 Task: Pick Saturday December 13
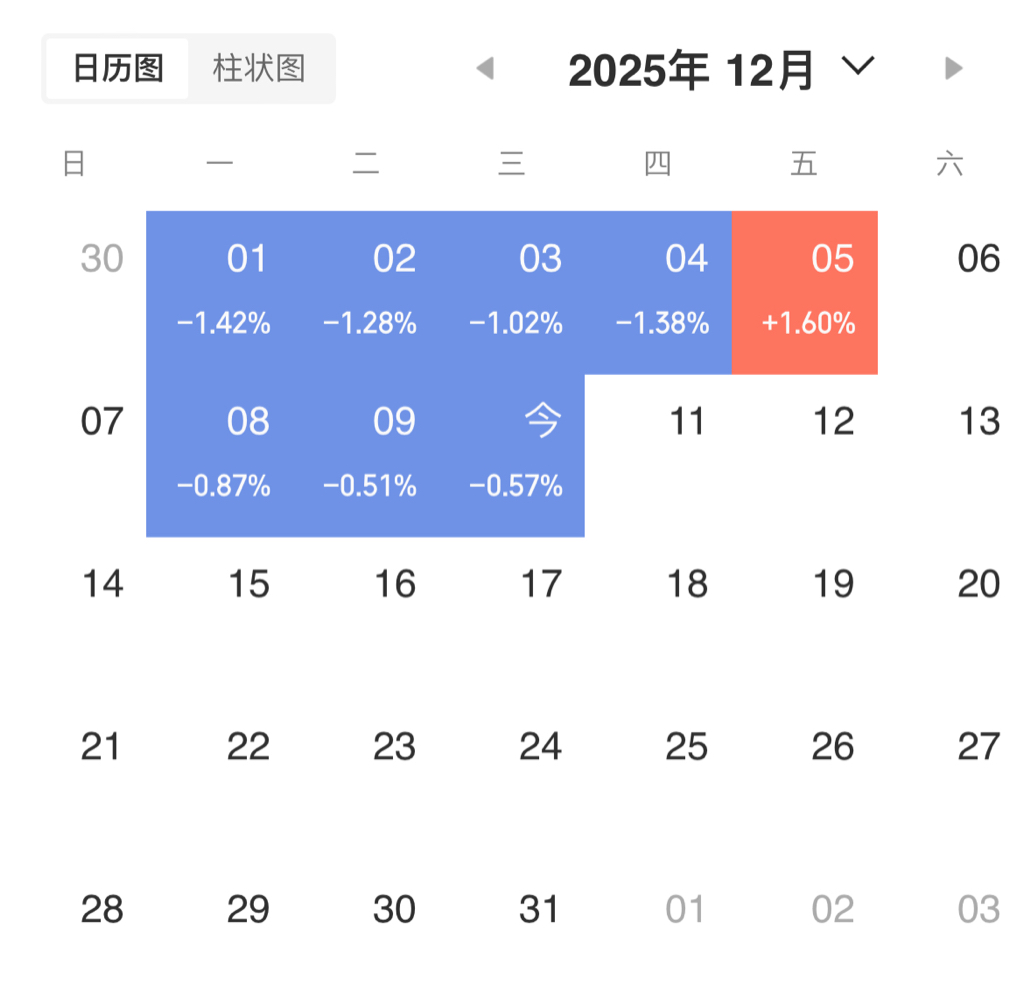[x=978, y=422]
